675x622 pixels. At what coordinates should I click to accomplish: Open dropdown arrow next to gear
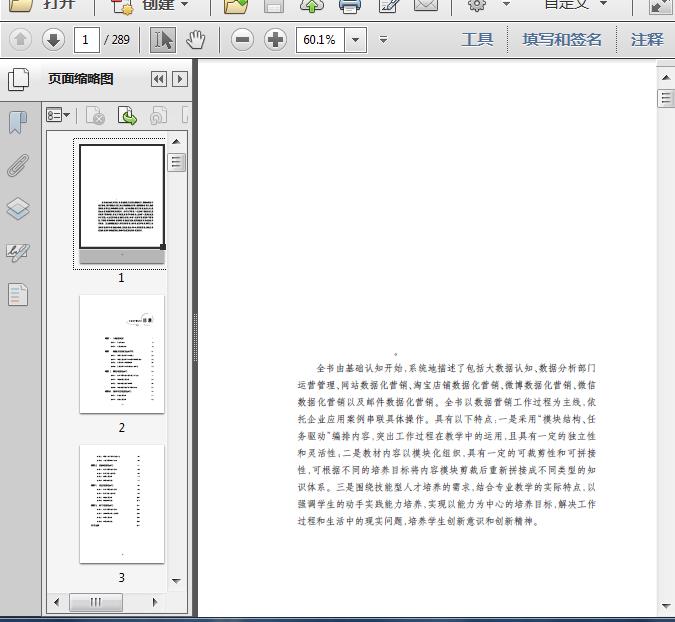506,4
